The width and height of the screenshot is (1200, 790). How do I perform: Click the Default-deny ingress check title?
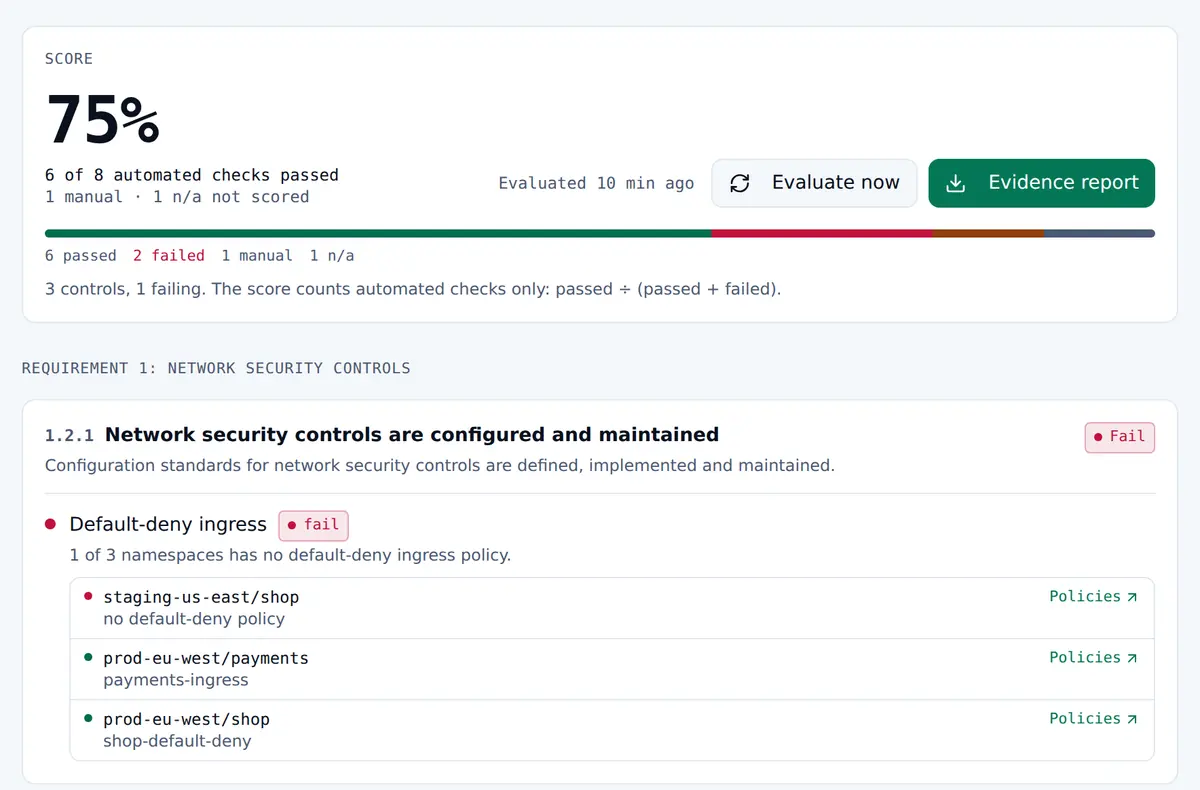click(168, 525)
